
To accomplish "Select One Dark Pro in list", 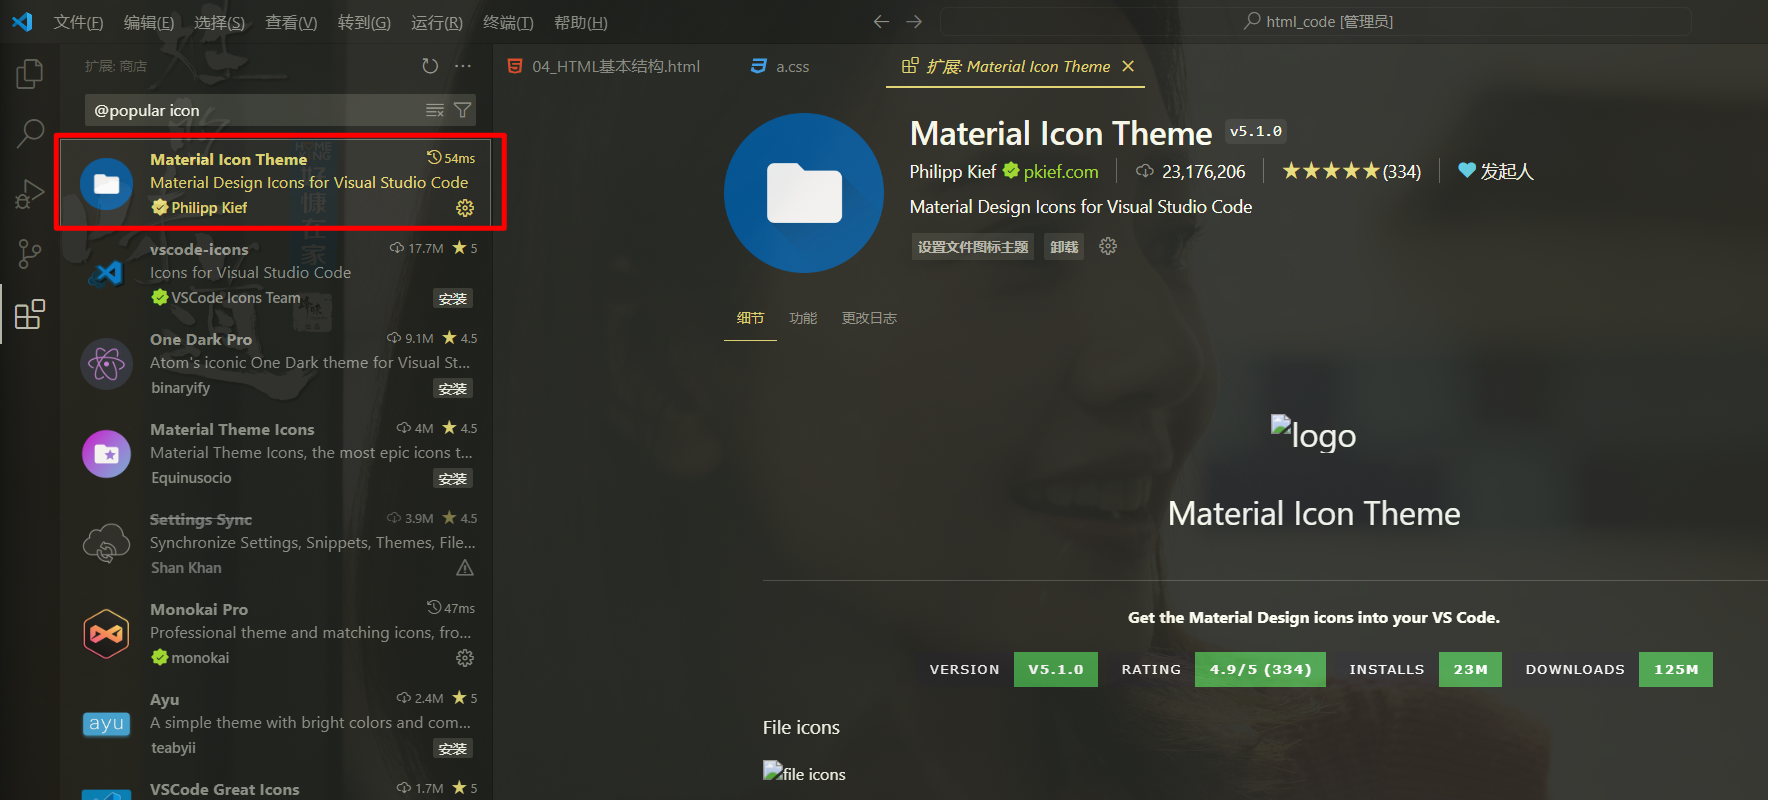I will point(277,363).
